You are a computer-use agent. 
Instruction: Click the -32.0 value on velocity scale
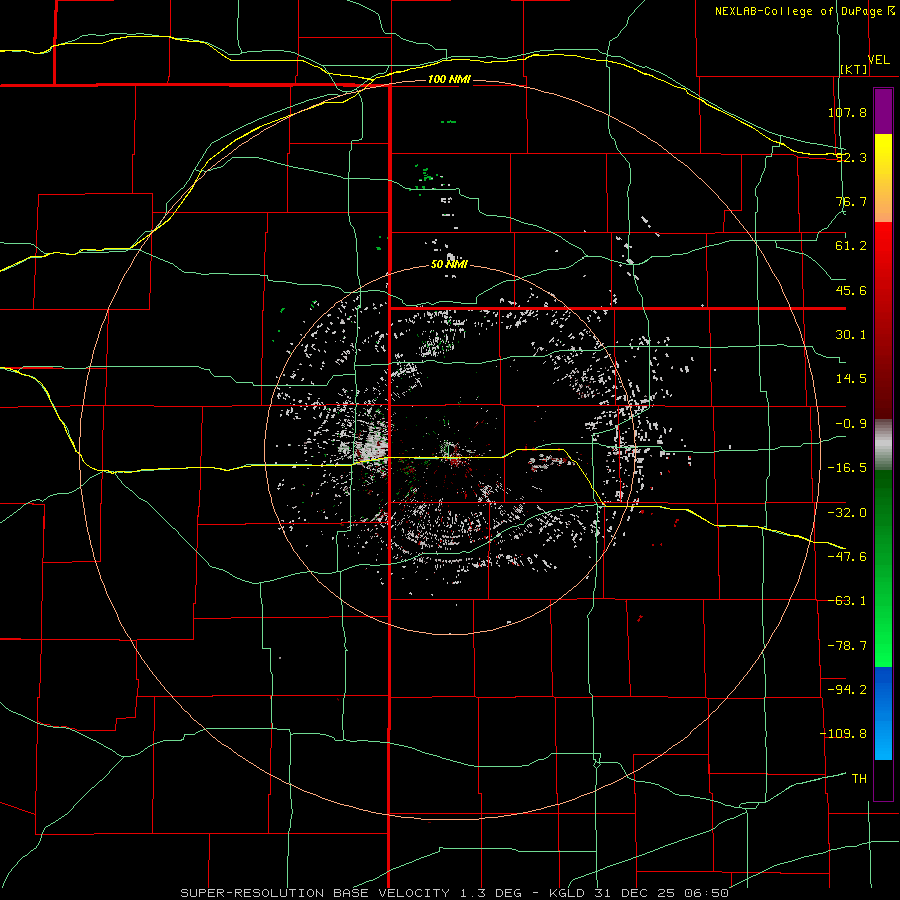[847, 513]
